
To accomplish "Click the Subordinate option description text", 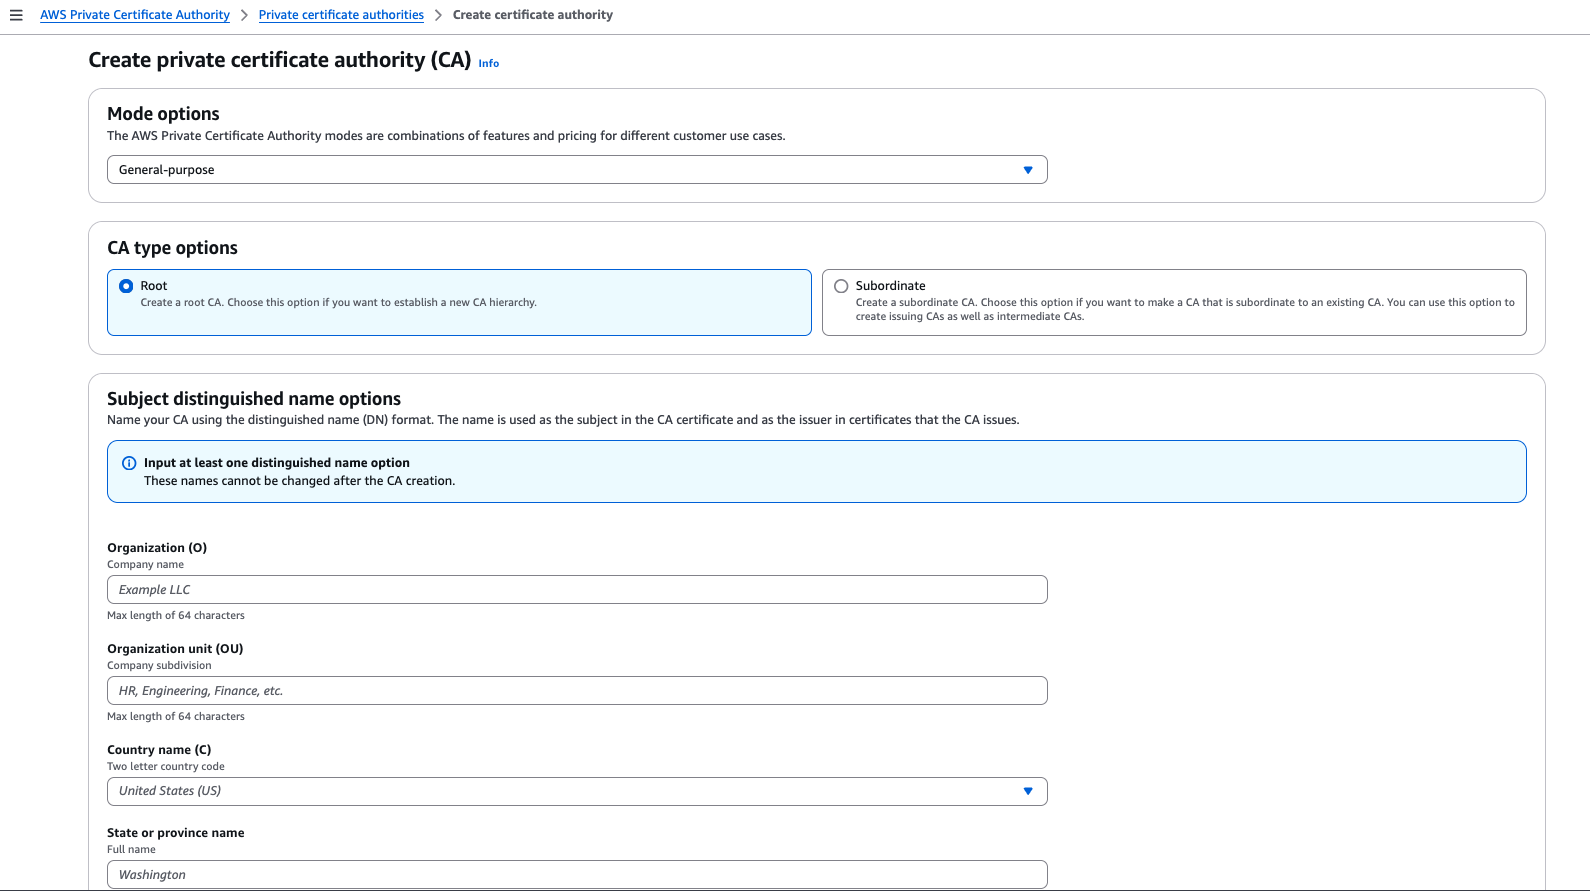I will click(x=1185, y=309).
